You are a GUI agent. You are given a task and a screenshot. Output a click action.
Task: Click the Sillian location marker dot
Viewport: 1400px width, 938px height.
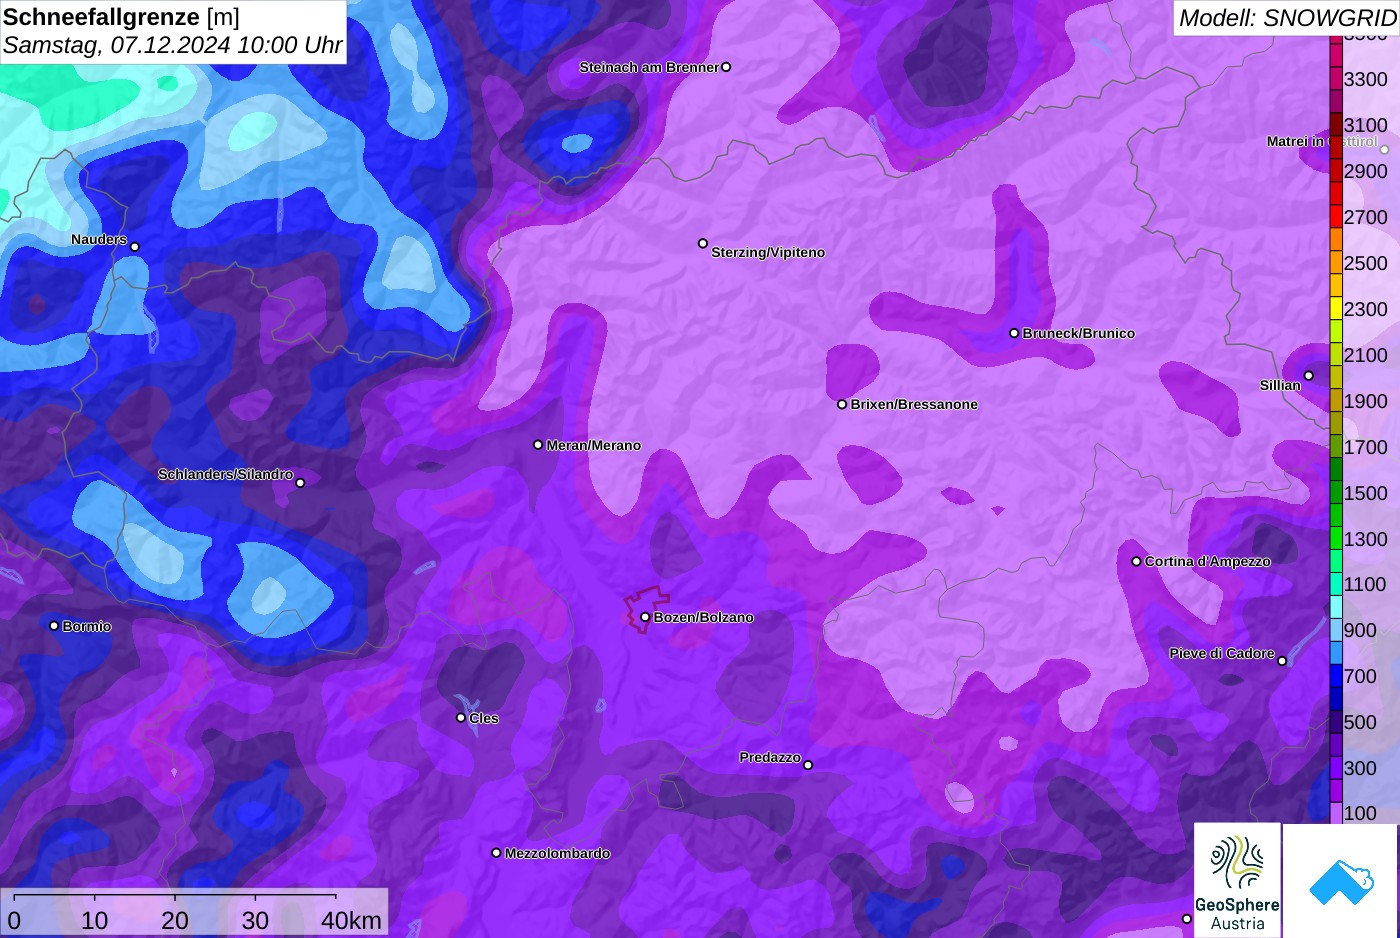pyautogui.click(x=1308, y=376)
